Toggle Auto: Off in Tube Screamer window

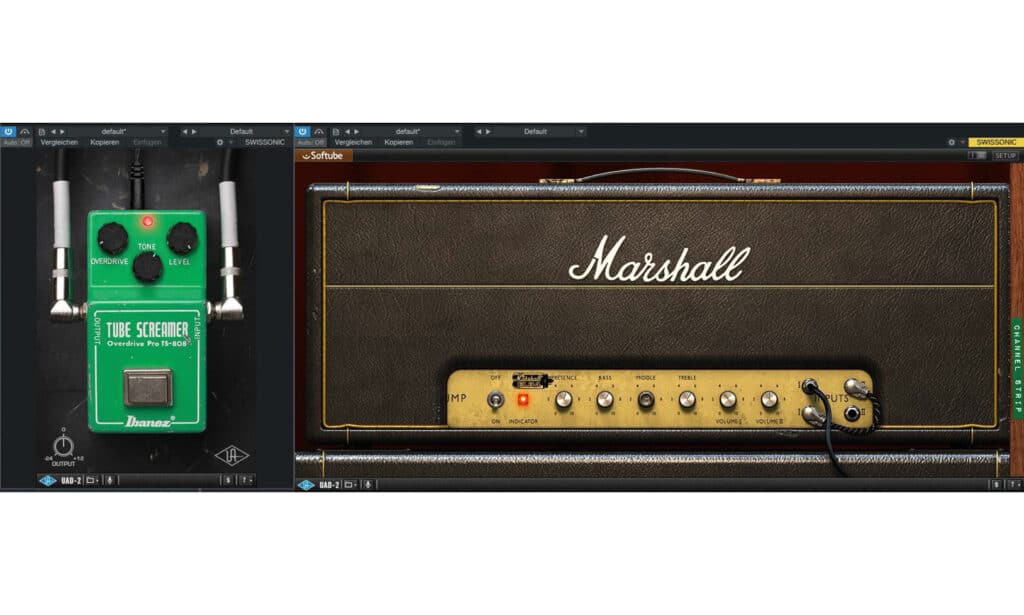(x=16, y=142)
